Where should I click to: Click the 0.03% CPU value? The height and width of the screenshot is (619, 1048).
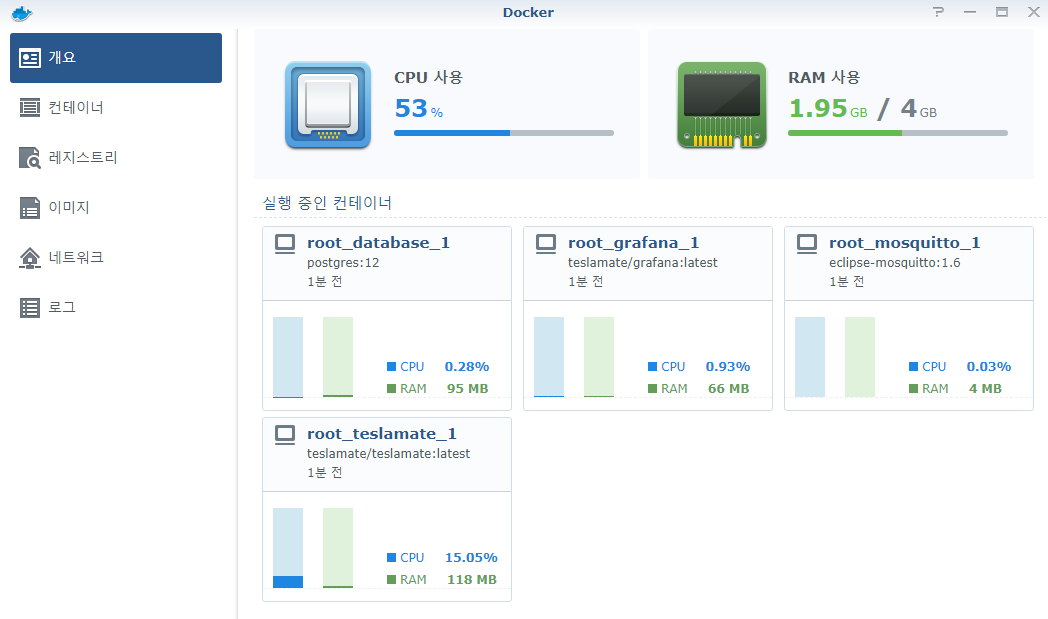[x=989, y=366]
